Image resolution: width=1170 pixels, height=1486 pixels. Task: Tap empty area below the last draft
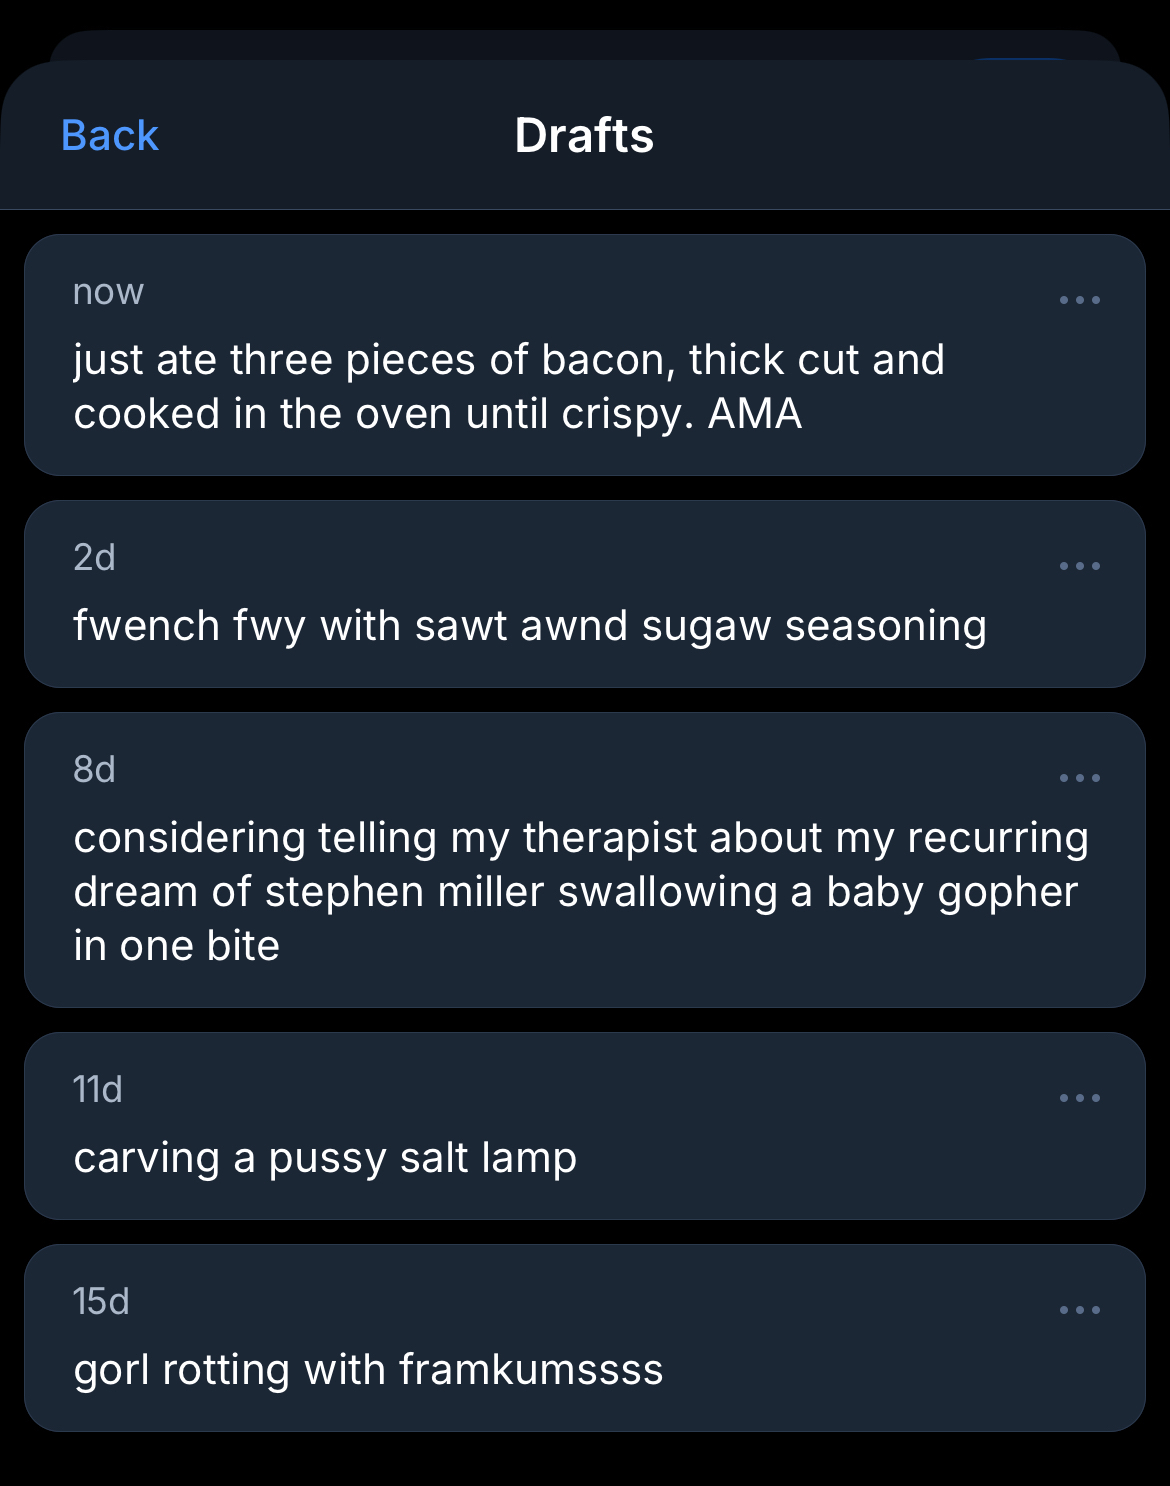pyautogui.click(x=584, y=1460)
